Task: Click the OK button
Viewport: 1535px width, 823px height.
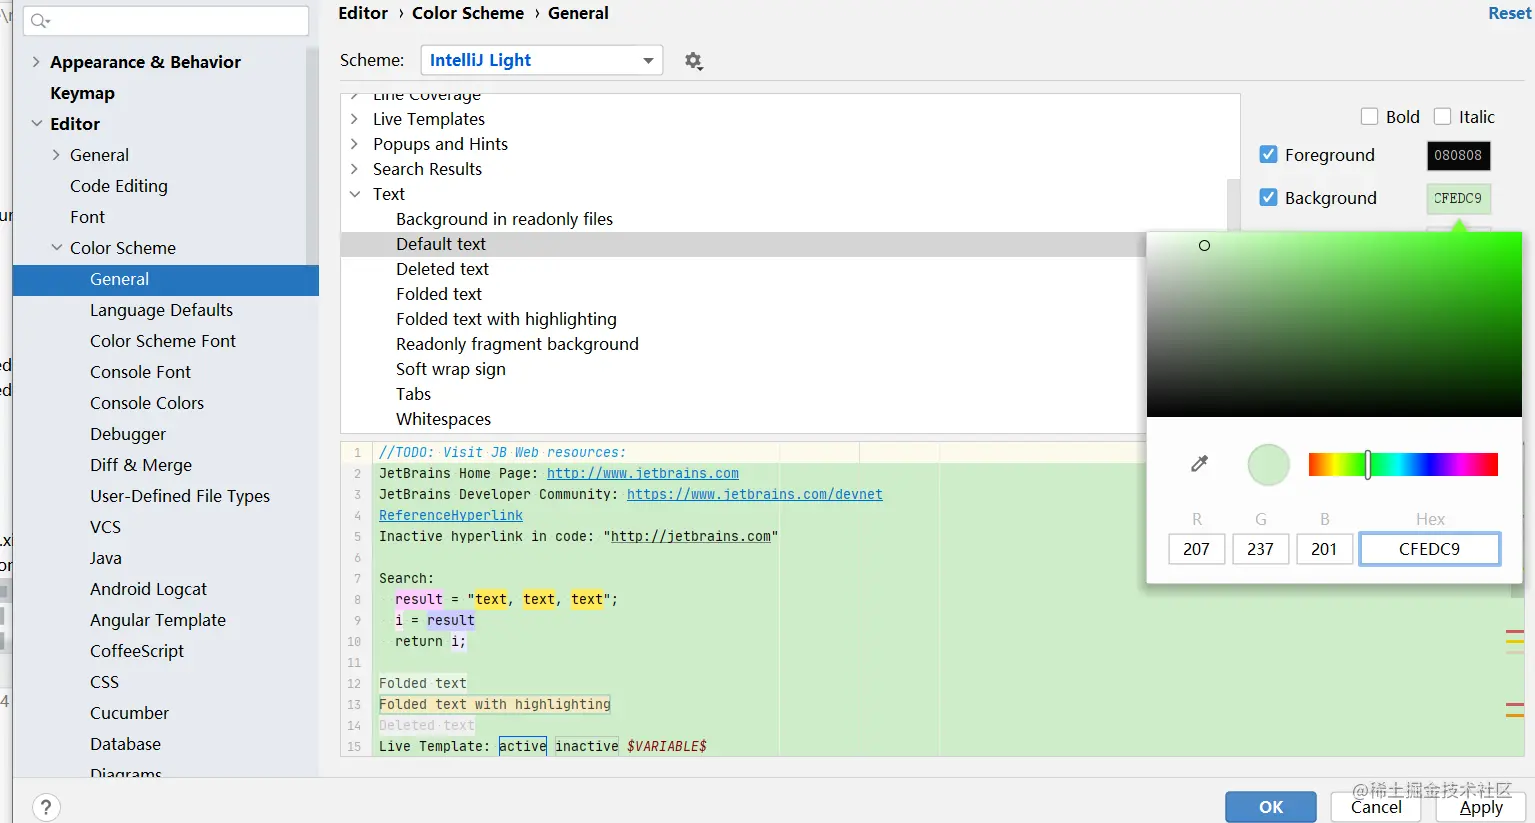Action: [1271, 807]
